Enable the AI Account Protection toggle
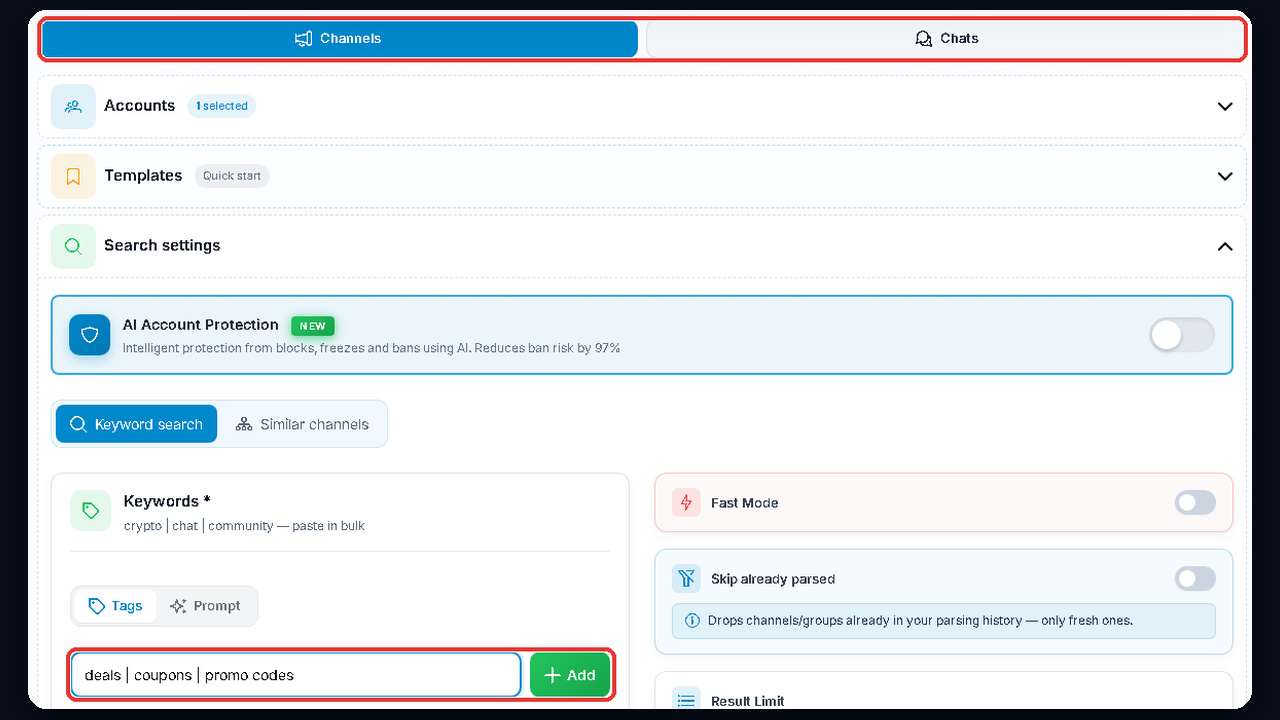The image size is (1280, 720). click(x=1182, y=335)
